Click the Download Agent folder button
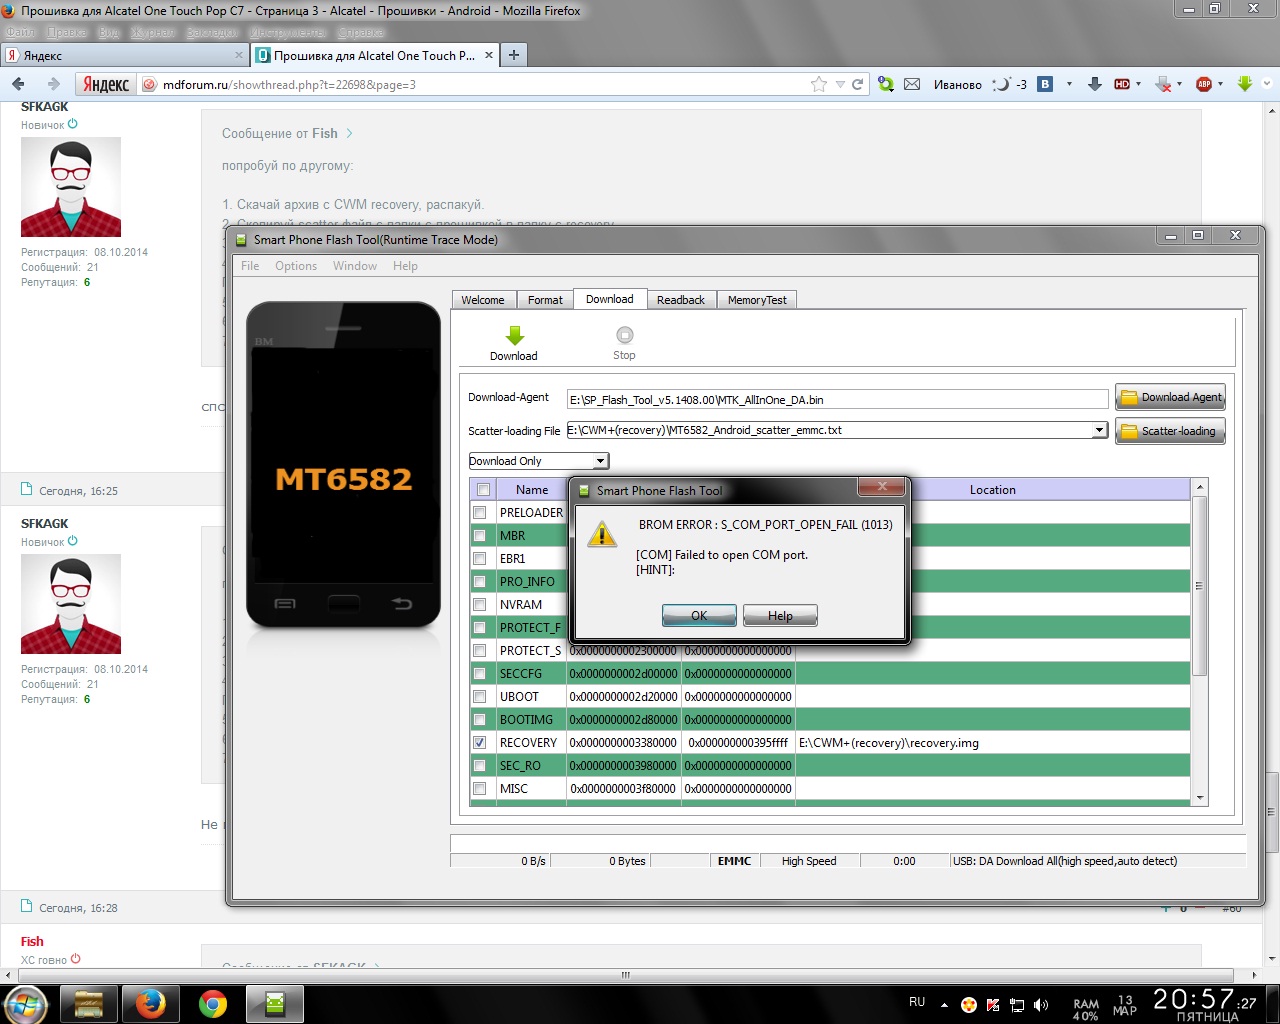 click(x=1170, y=398)
